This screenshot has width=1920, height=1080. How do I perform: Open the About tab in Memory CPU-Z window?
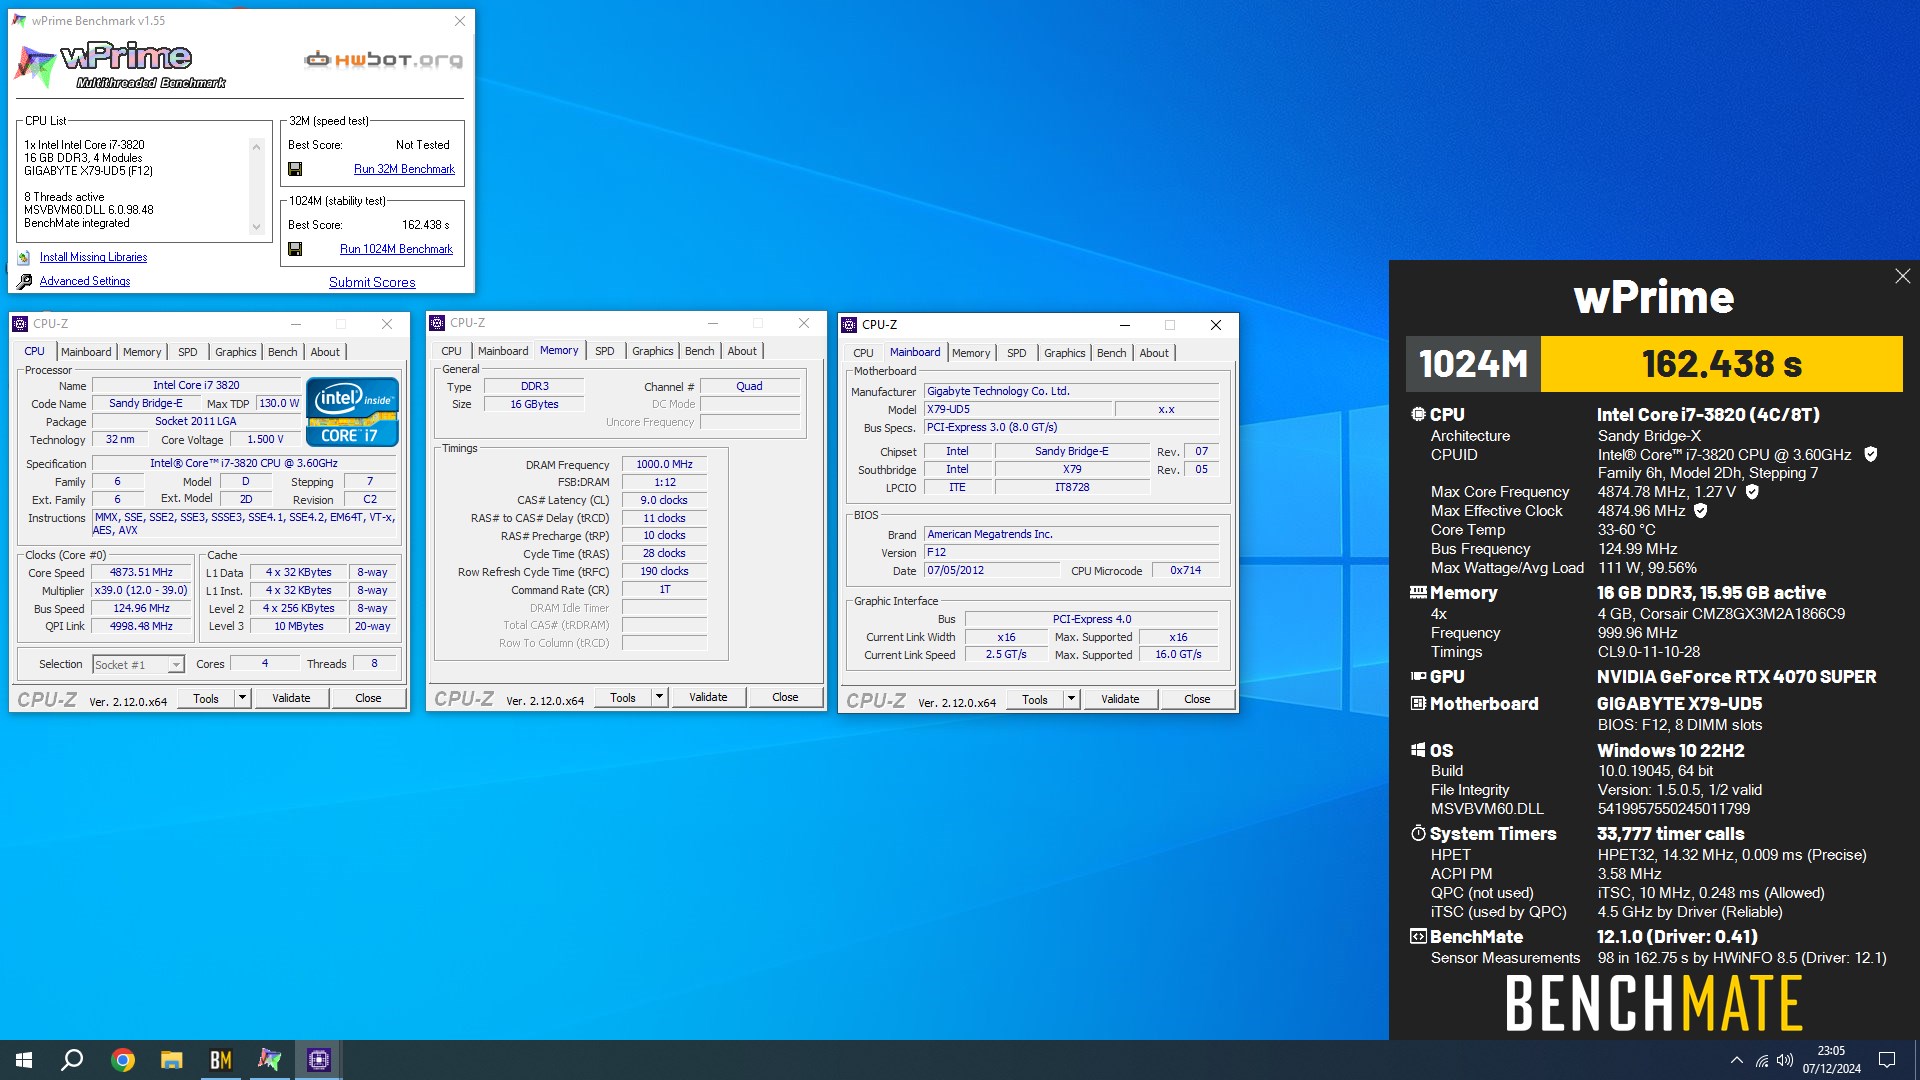click(742, 351)
